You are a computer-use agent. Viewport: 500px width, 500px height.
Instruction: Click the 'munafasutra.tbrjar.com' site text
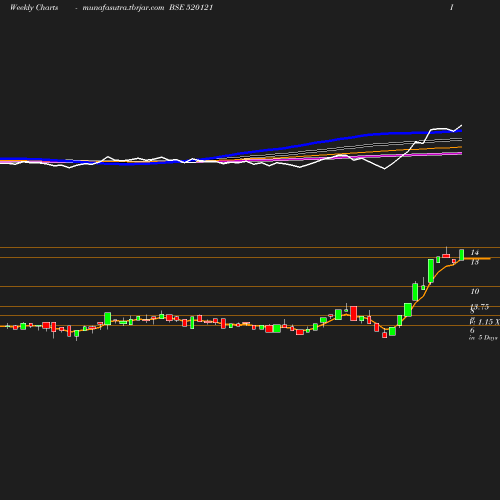coord(123,8)
